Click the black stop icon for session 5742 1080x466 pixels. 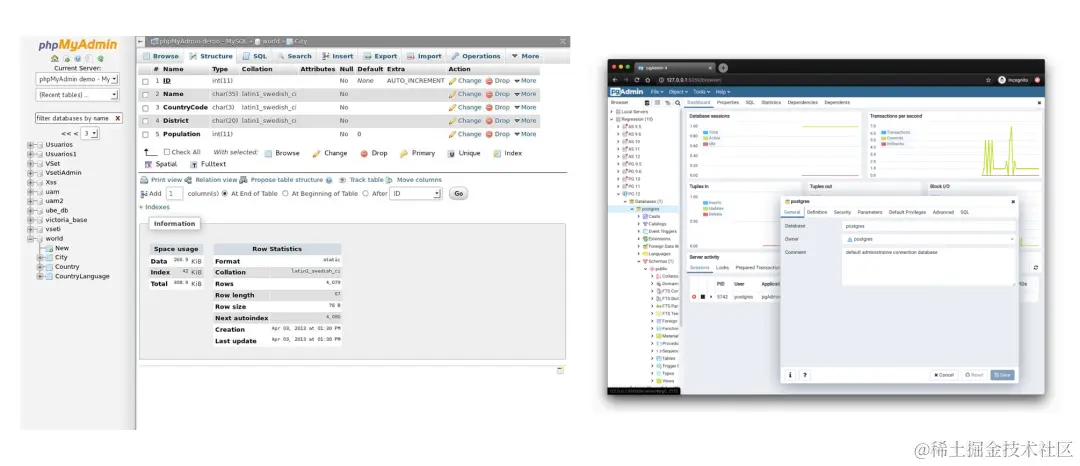(x=703, y=297)
